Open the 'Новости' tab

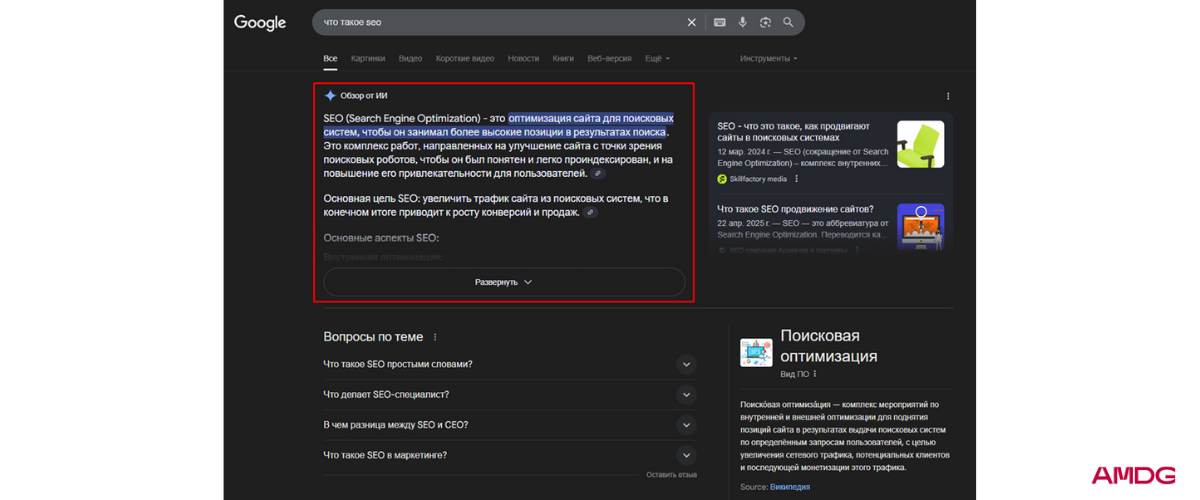(523, 58)
